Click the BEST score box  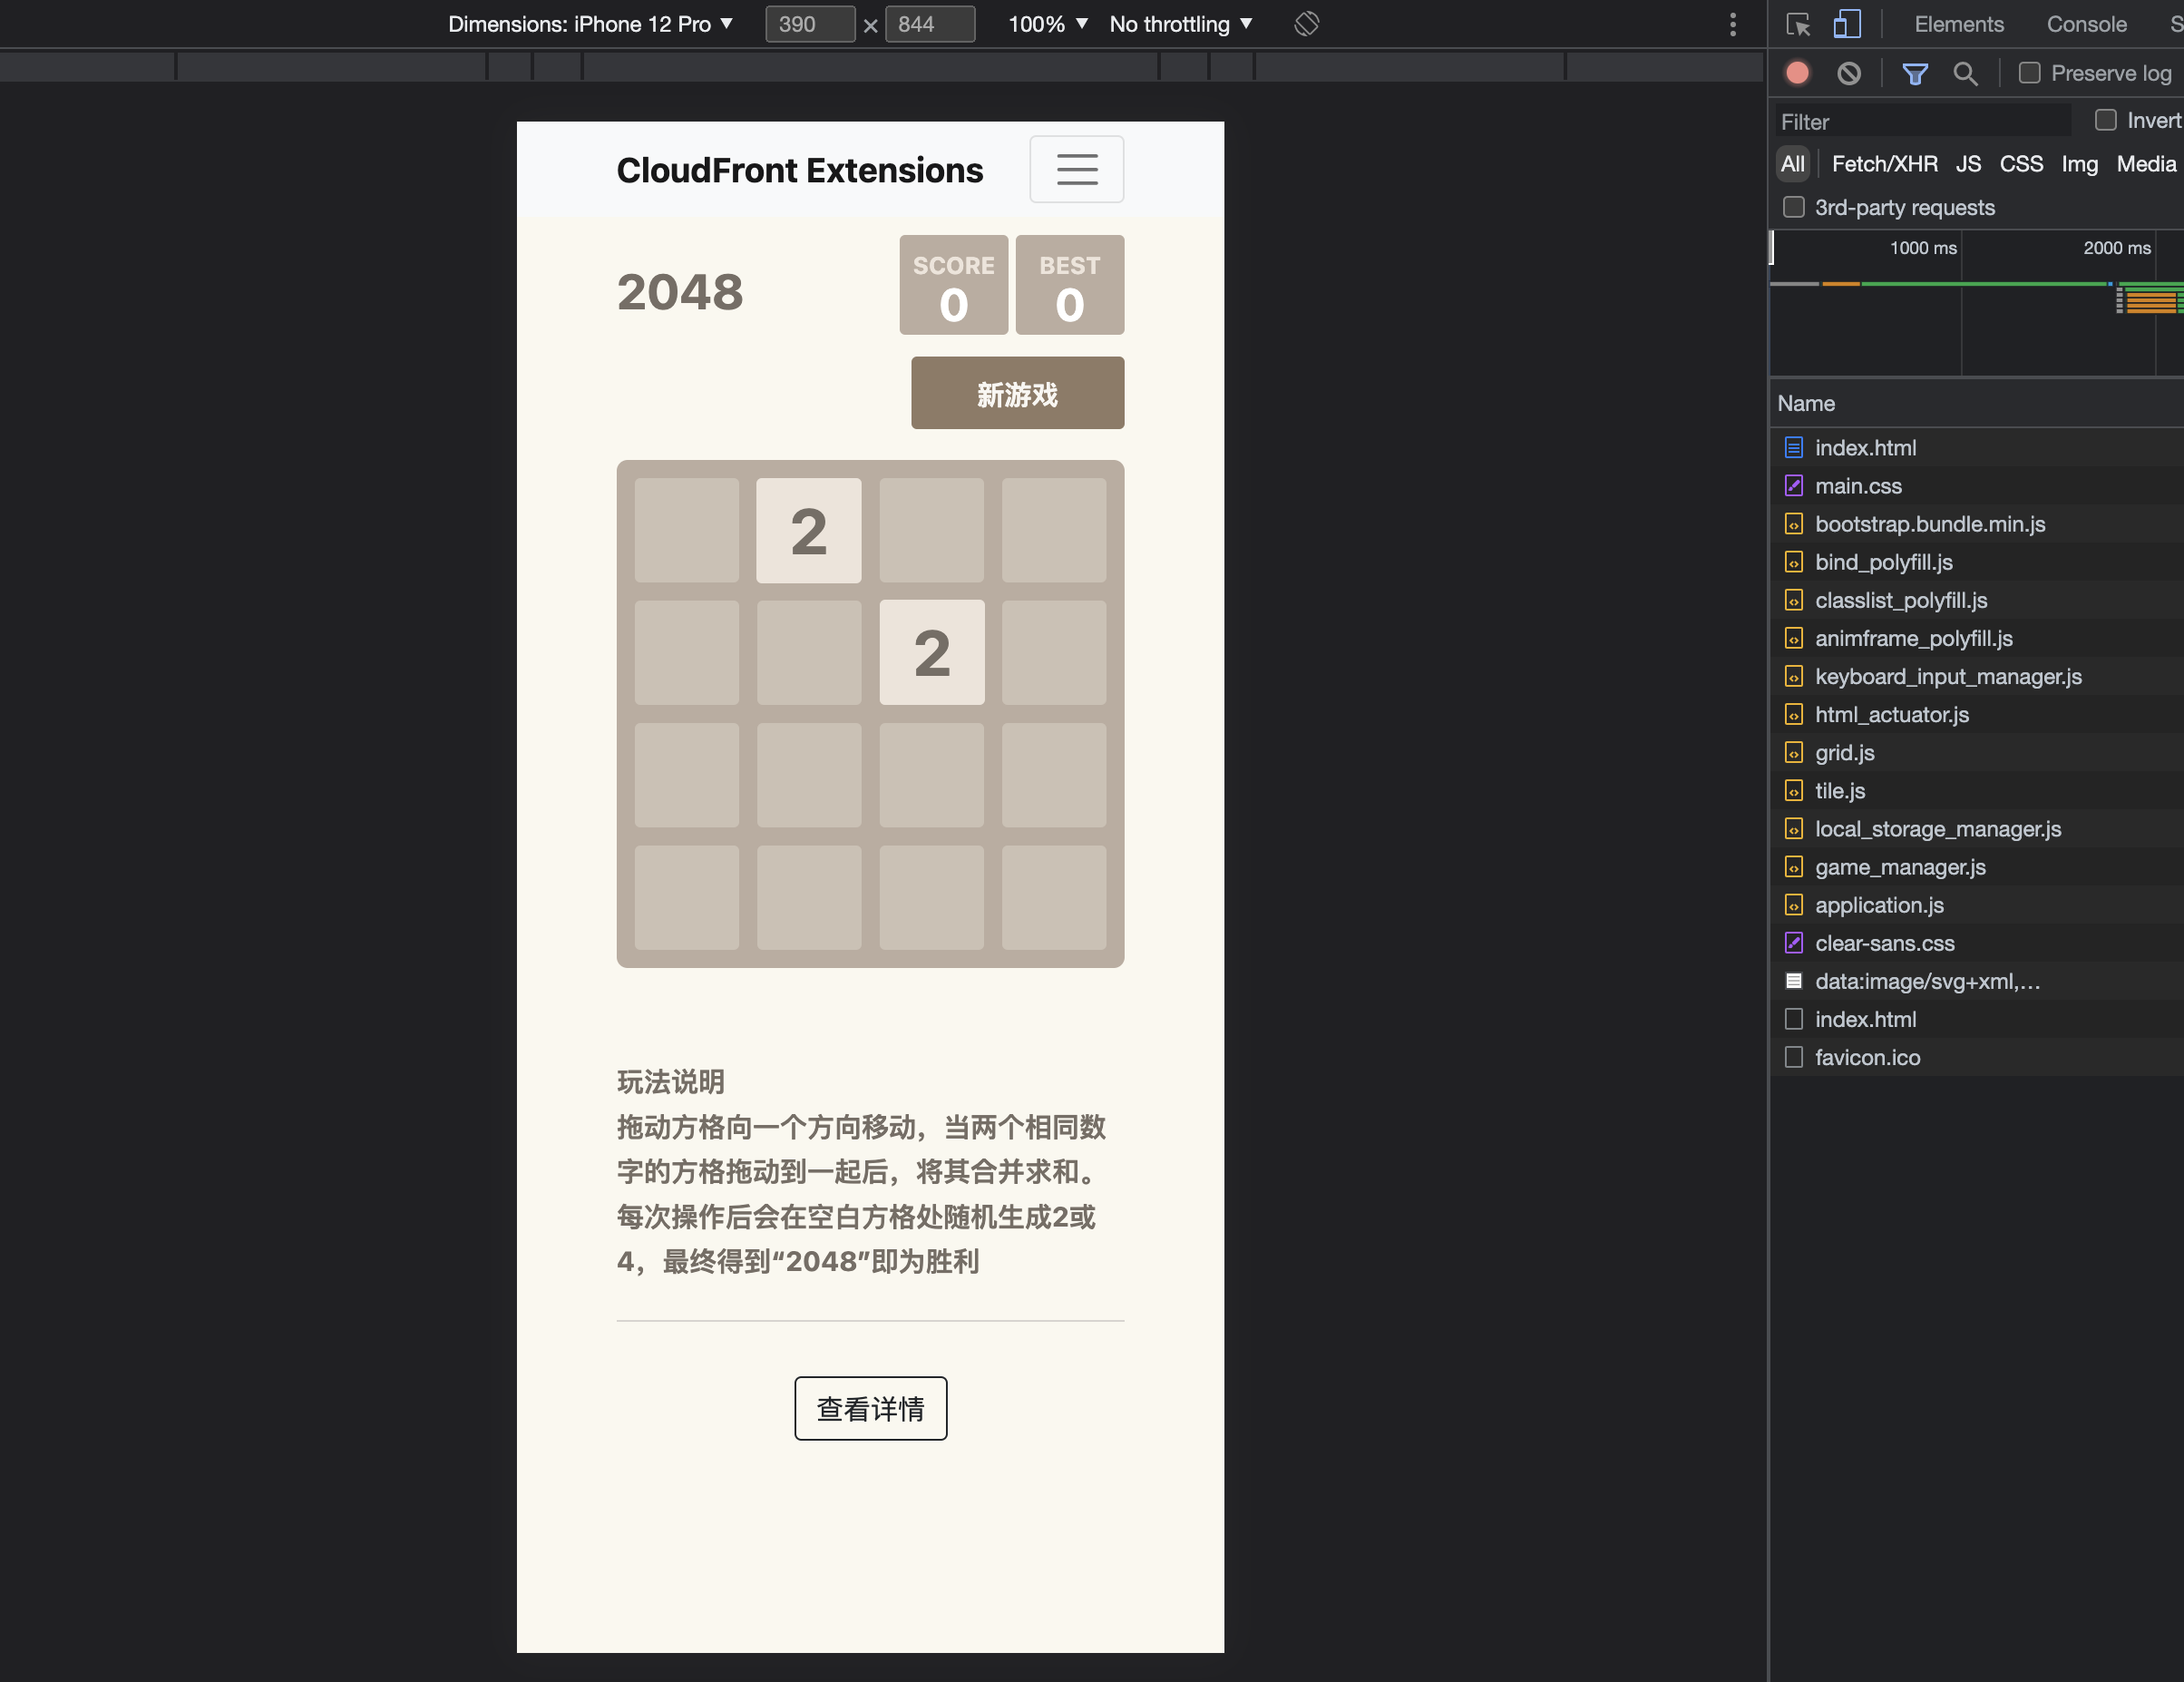pos(1070,285)
